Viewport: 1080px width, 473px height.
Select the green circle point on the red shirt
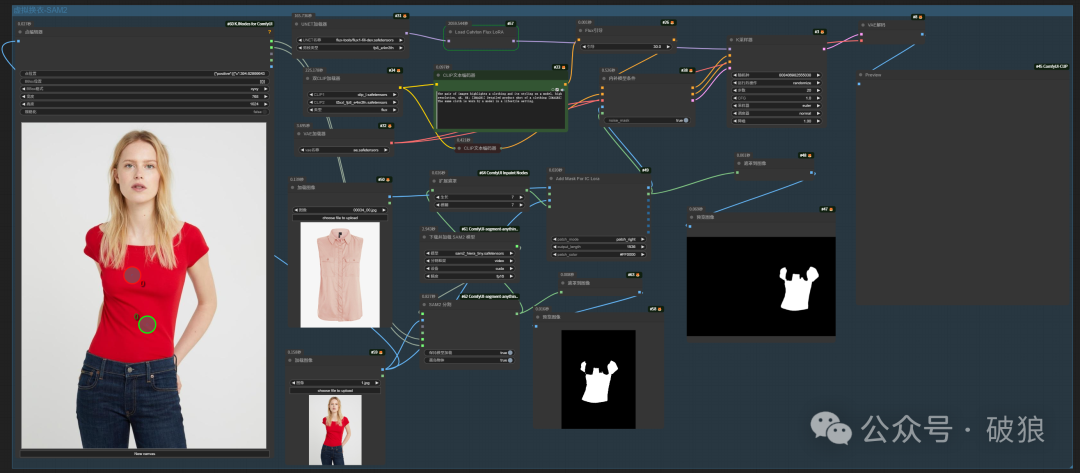147,324
